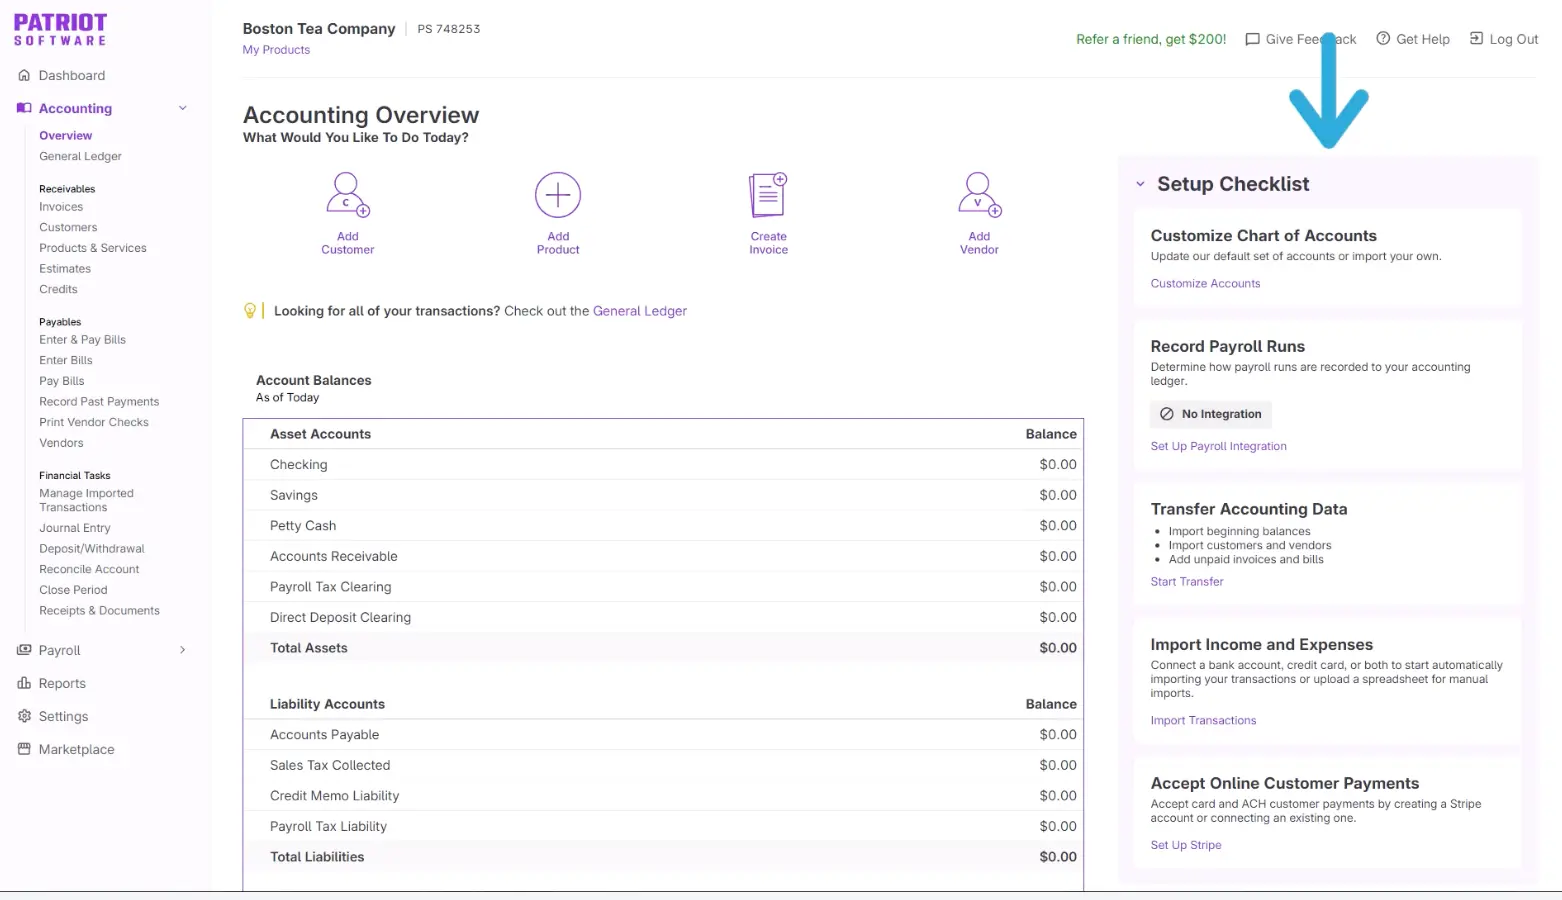This screenshot has width=1562, height=900.
Task: Click the Marketplace store icon
Action: pos(24,749)
